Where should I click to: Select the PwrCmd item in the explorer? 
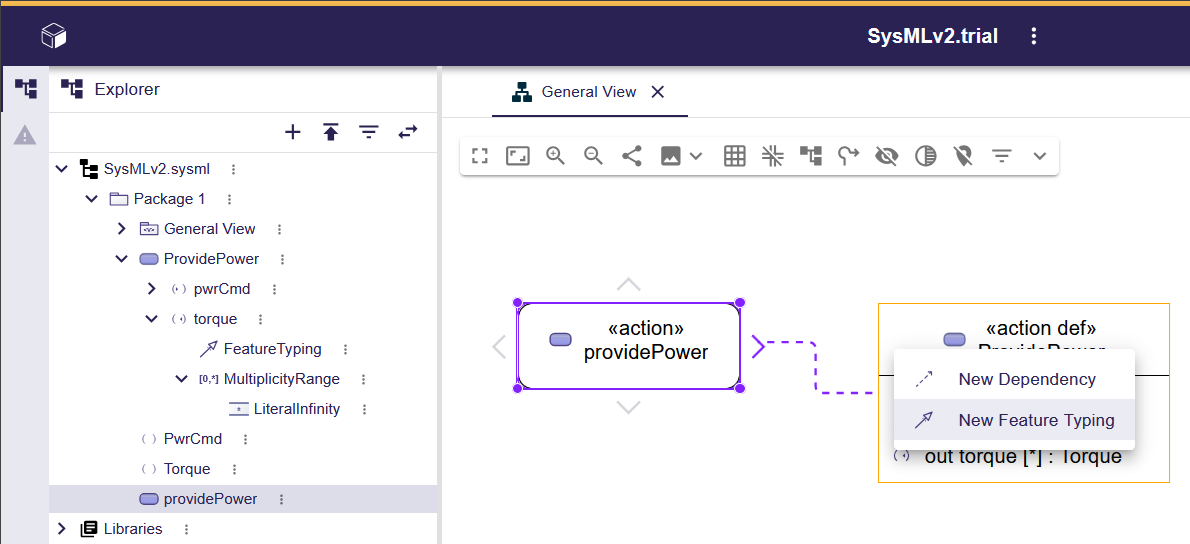pos(193,439)
